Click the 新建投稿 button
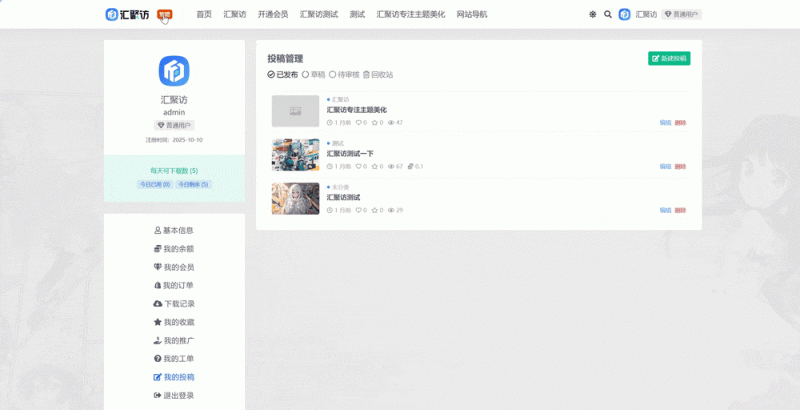800x410 pixels. pos(669,58)
